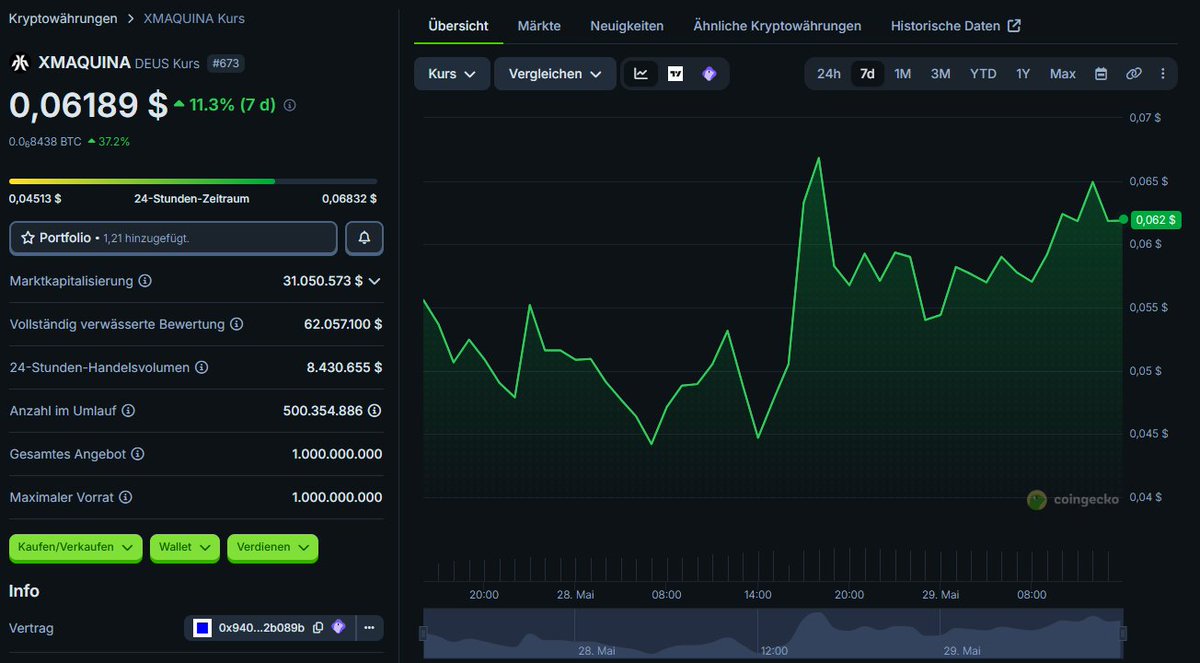This screenshot has width=1200, height=663.
Task: Click the XMAQUINA Kurs breadcrumb text
Action: point(194,18)
